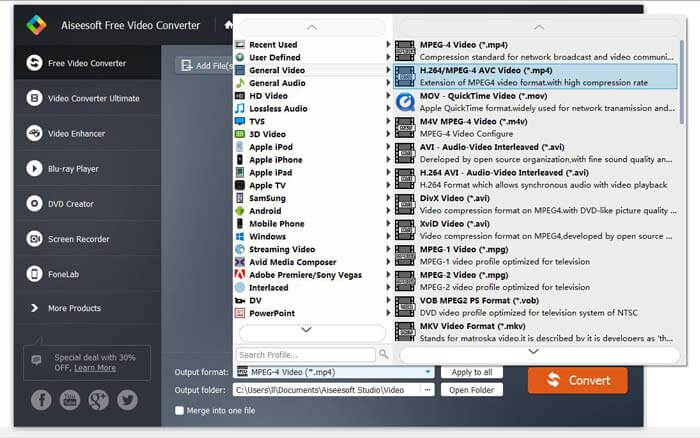Screen dimensions: 700x438
Task: Click the DV camcorder icon
Action: tap(240, 300)
